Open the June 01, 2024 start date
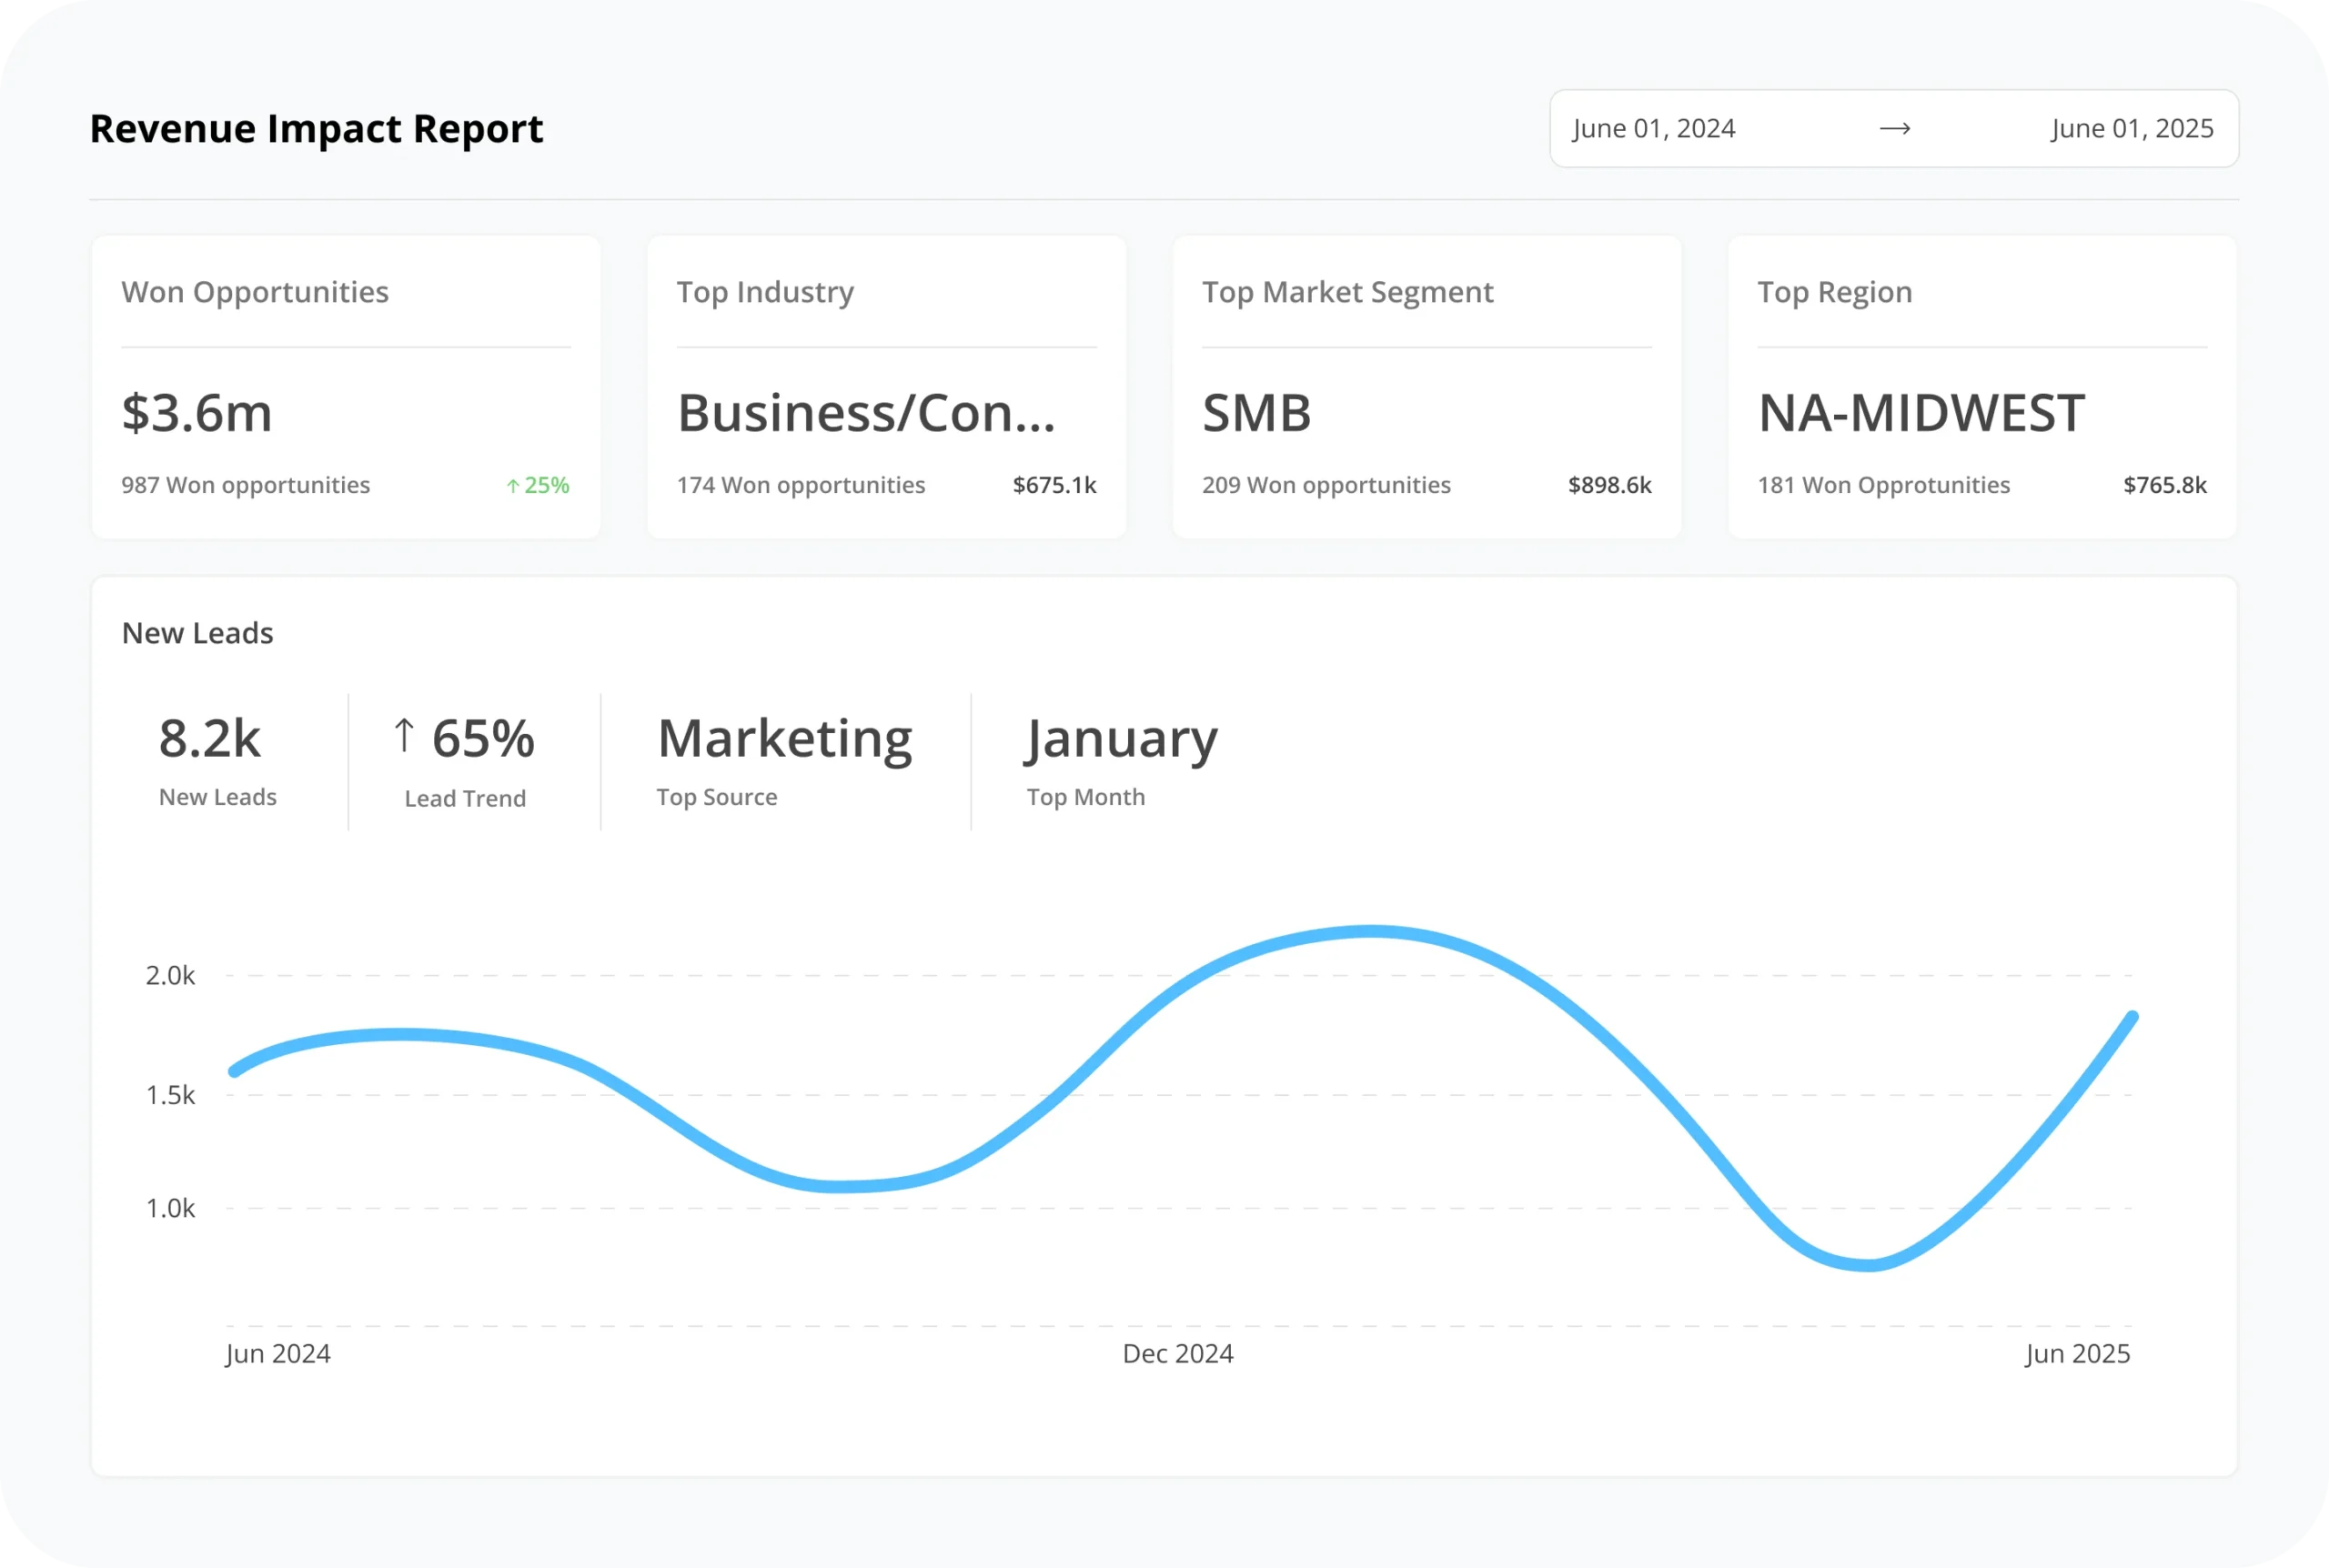 pyautogui.click(x=1653, y=129)
